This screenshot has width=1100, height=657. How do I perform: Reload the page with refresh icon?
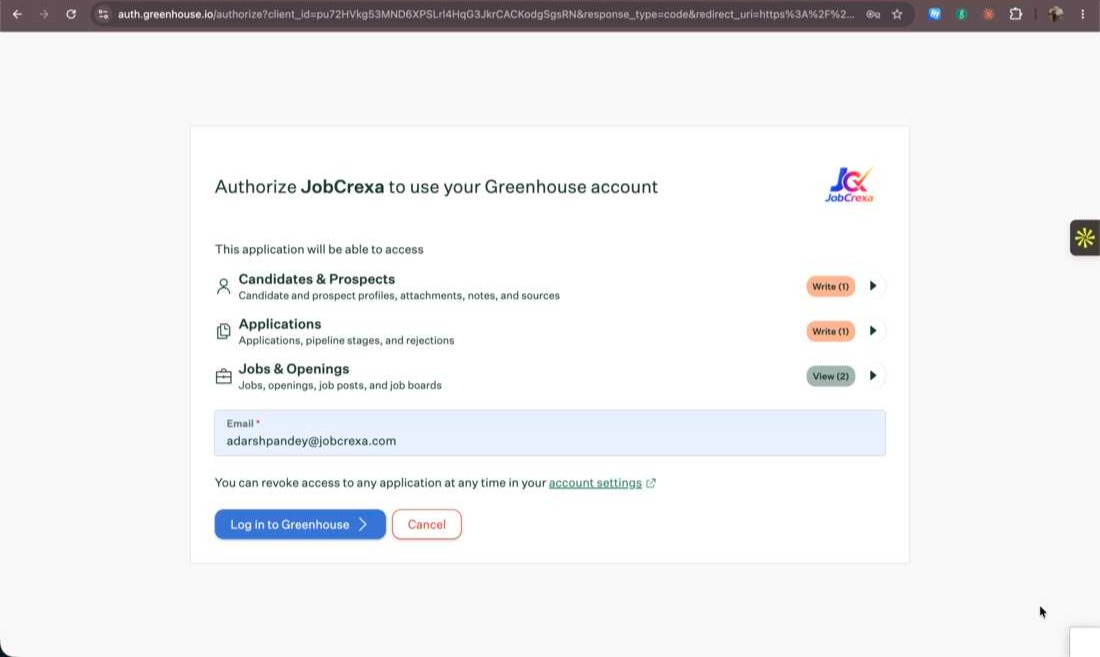(71, 14)
